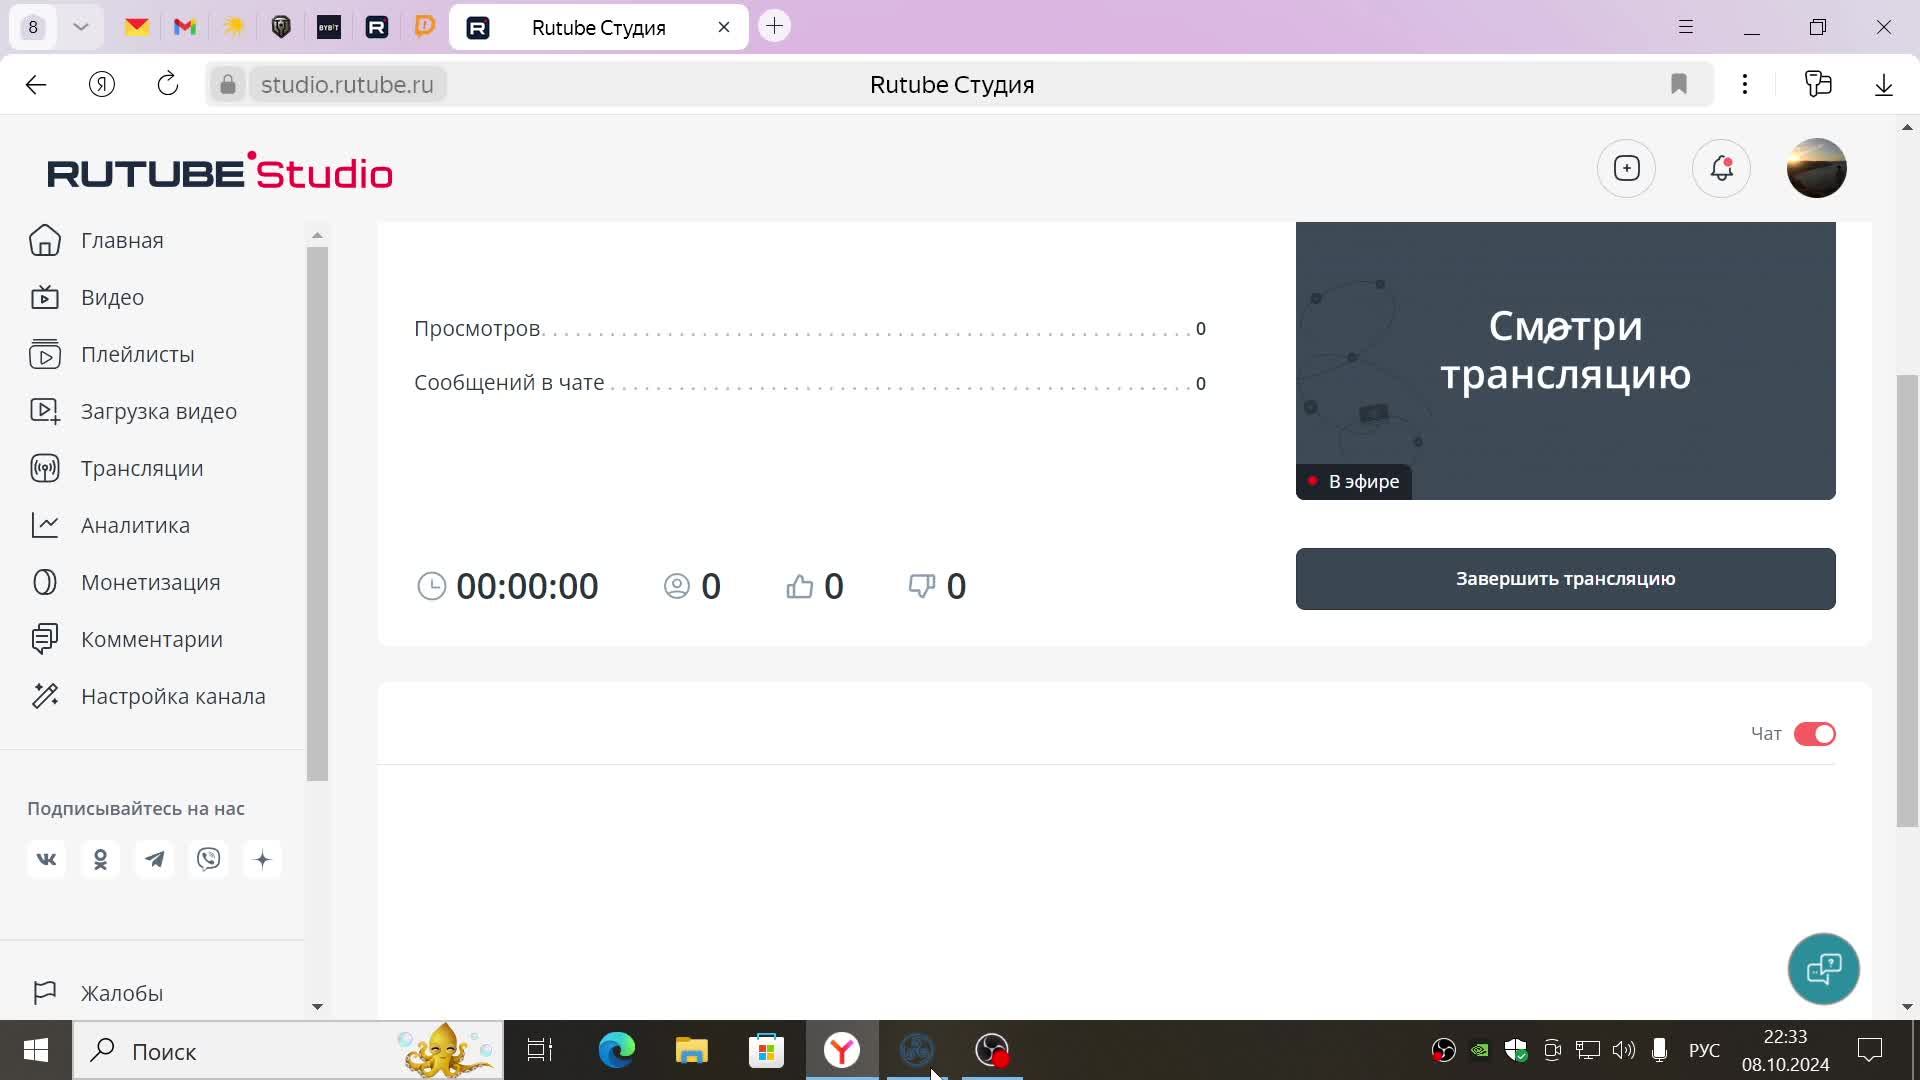Click the RUTUBE Studio logo
This screenshot has width=1920, height=1080.
coord(220,171)
